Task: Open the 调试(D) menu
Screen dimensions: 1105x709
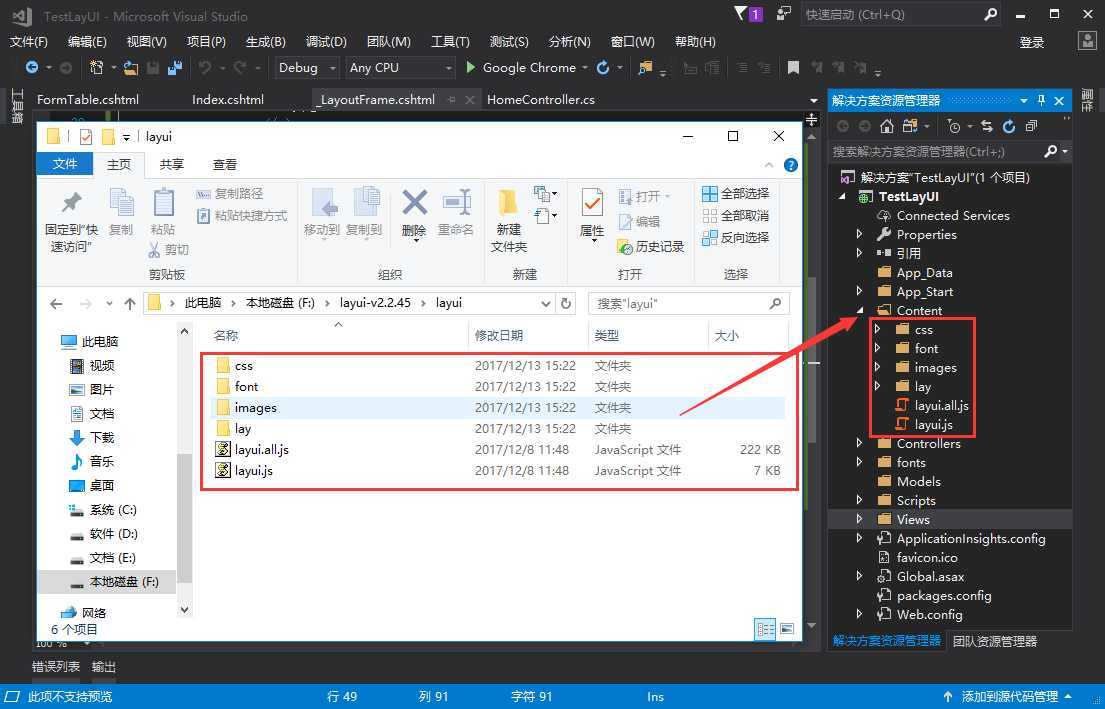Action: coord(326,42)
